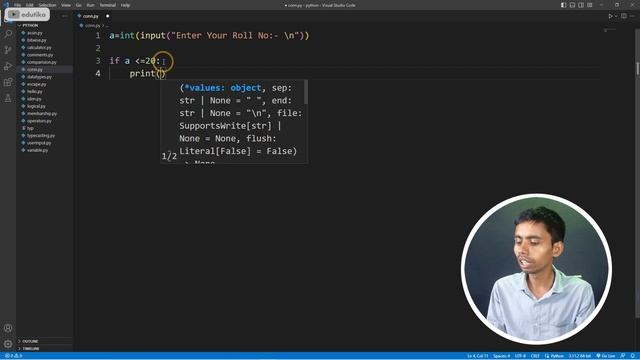Viewport: 640px width, 360px height.
Task: Open hello.py in the explorer
Action: [35, 91]
